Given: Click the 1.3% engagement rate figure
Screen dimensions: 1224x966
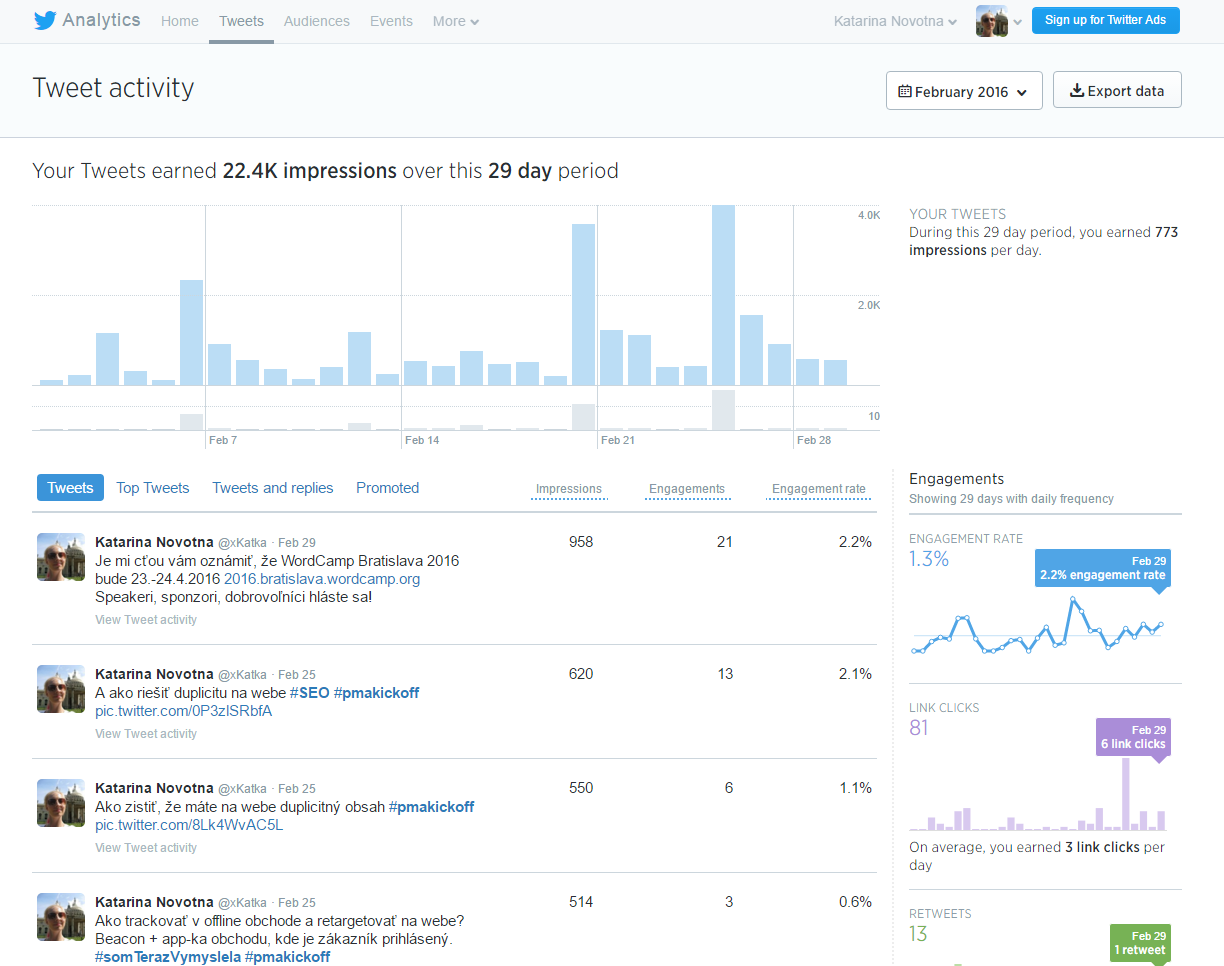Looking at the screenshot, I should (x=929, y=559).
